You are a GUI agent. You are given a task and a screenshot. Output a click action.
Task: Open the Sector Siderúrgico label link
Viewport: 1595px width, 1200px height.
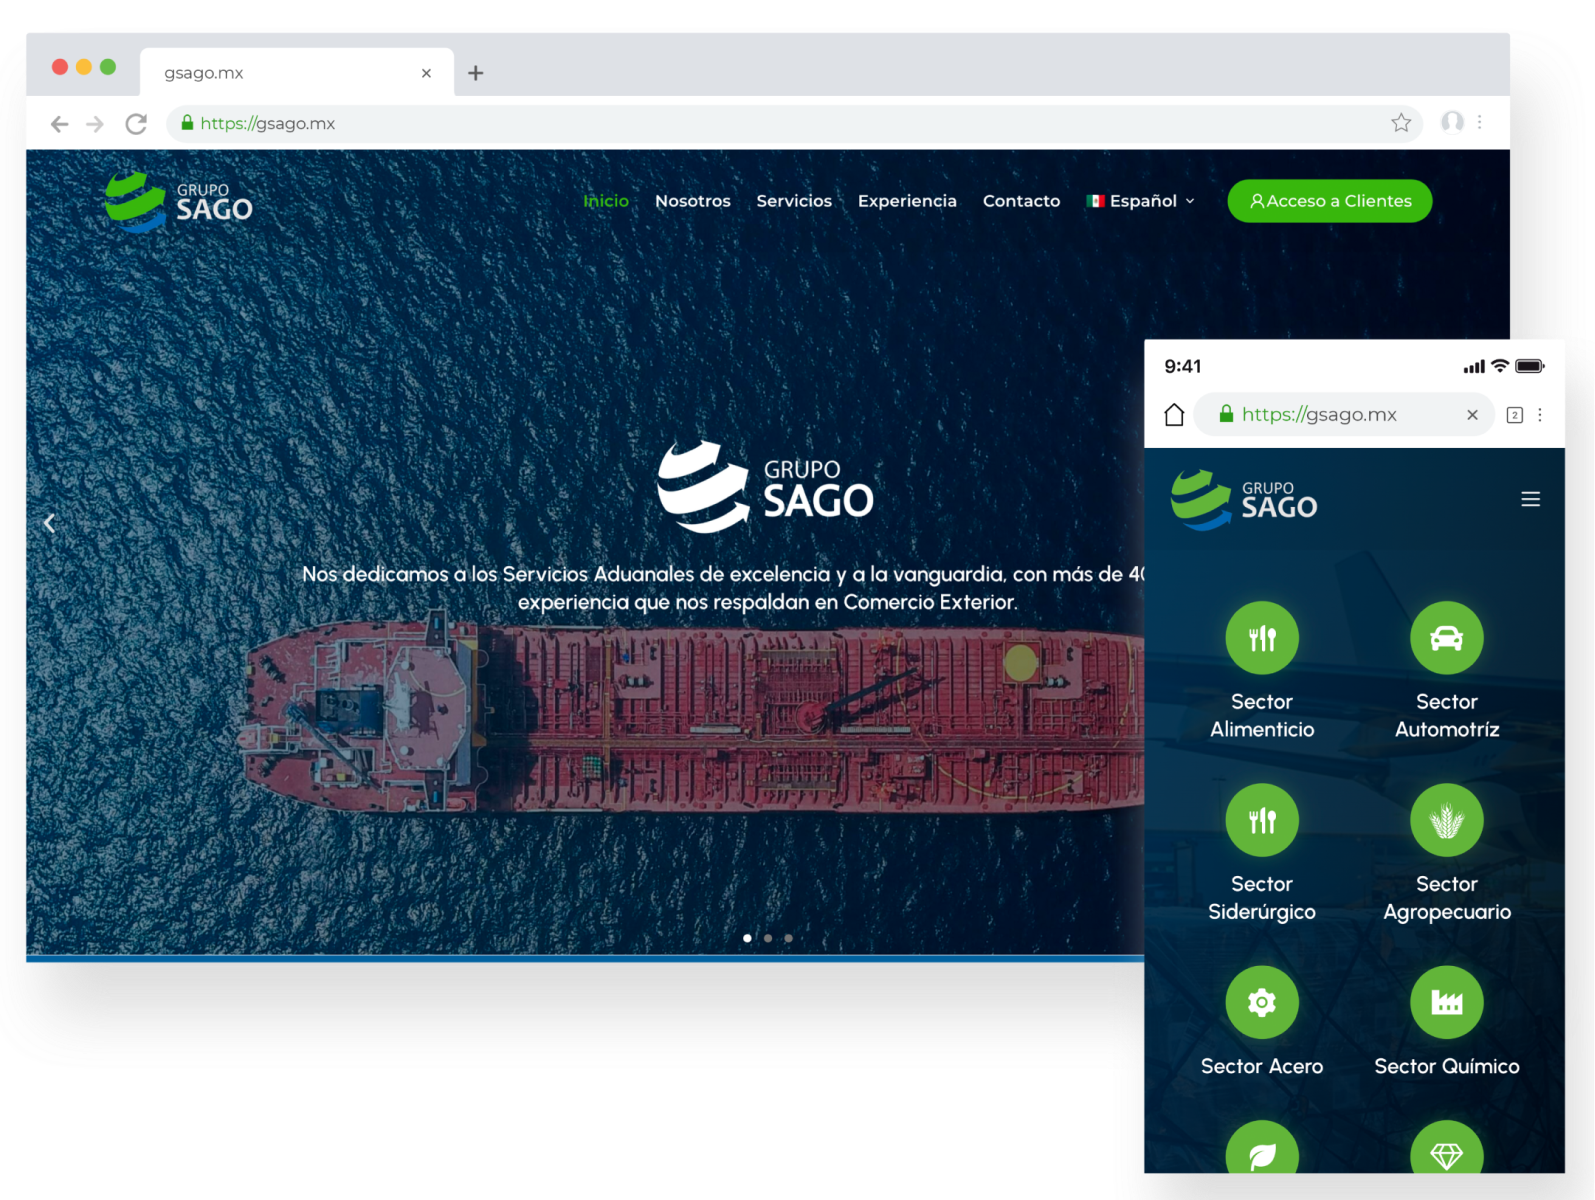(1262, 898)
